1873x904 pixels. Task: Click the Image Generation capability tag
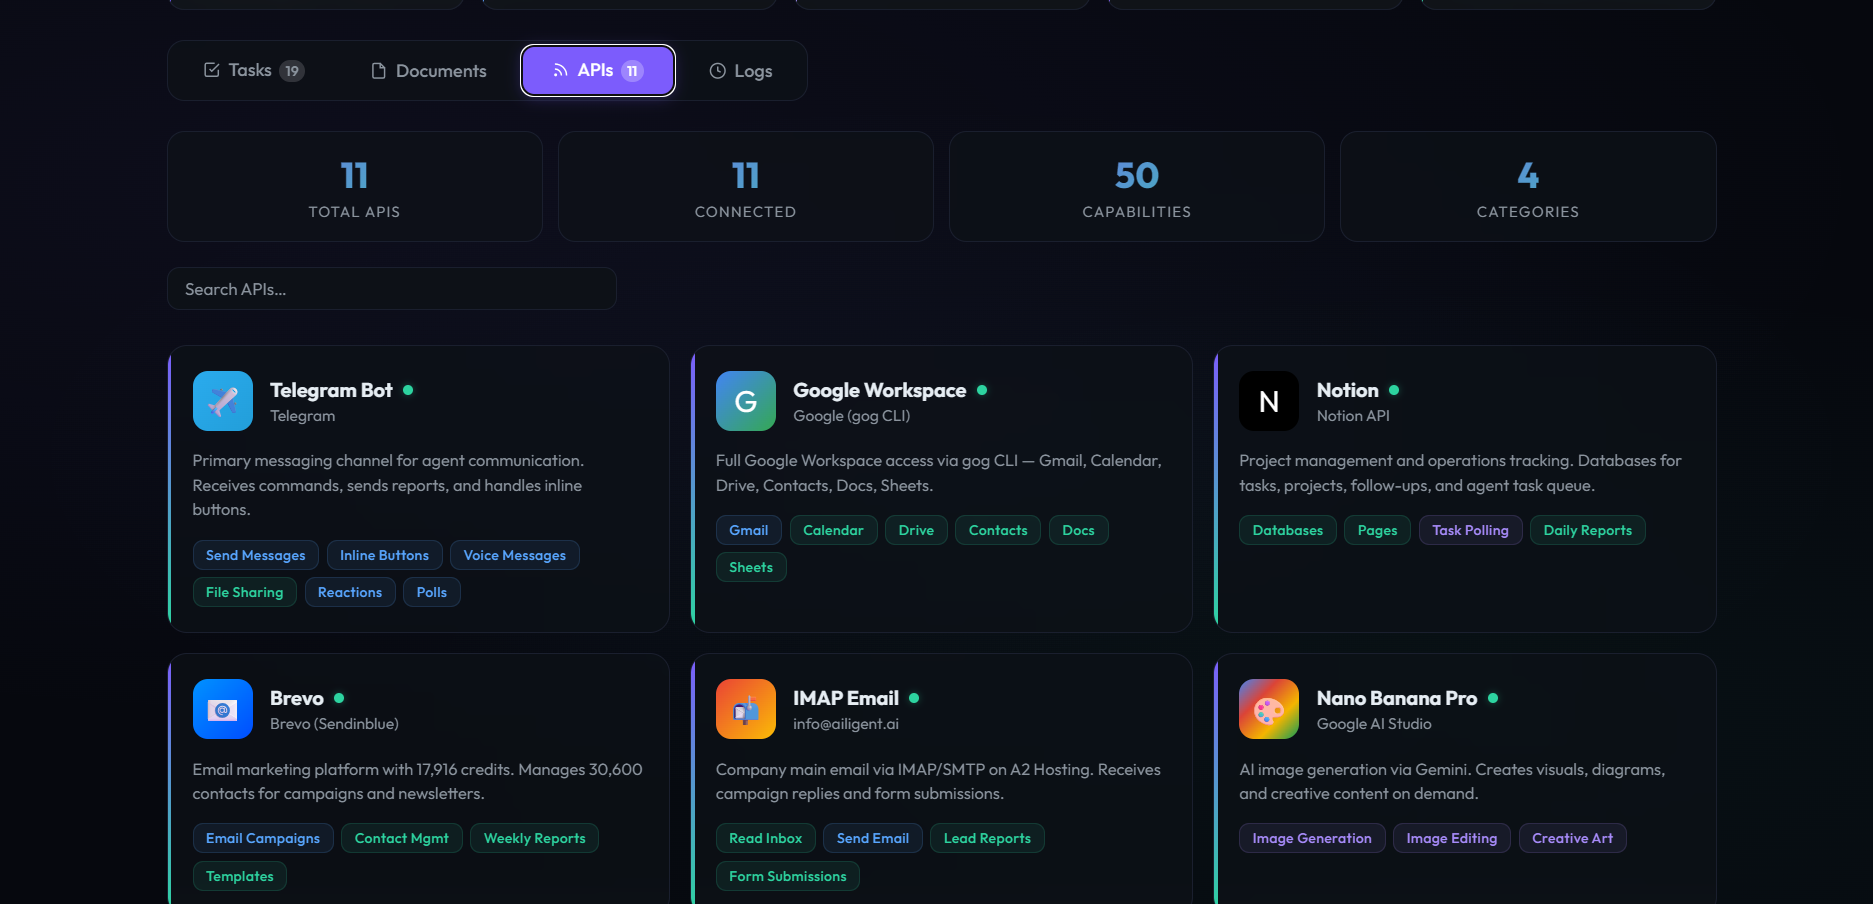(x=1312, y=838)
